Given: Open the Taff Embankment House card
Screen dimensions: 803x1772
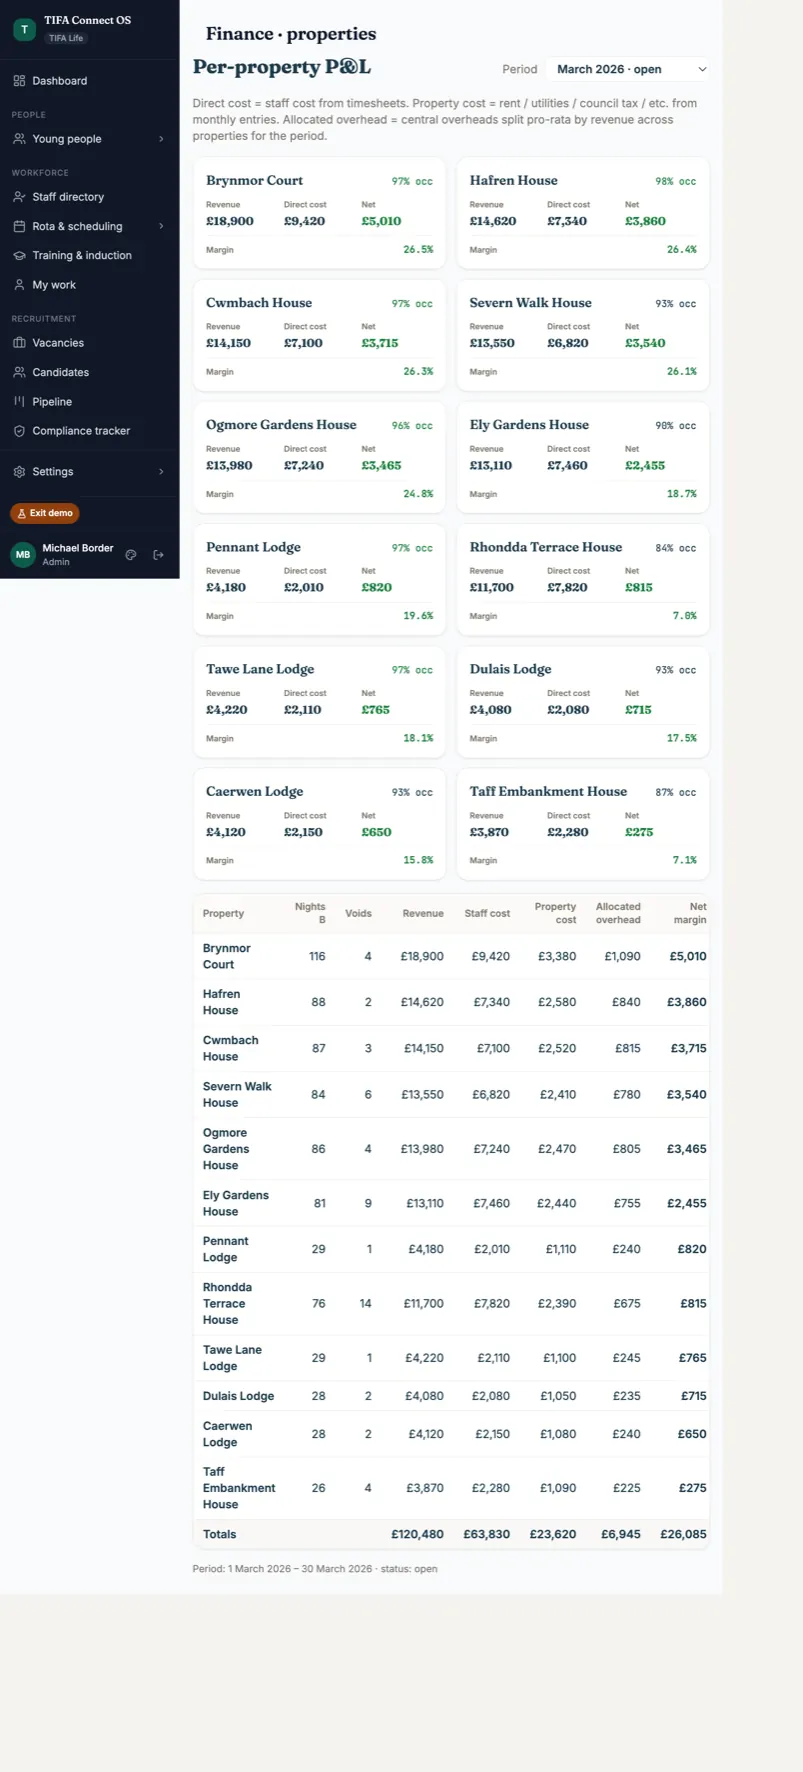Looking at the screenshot, I should [x=583, y=824].
